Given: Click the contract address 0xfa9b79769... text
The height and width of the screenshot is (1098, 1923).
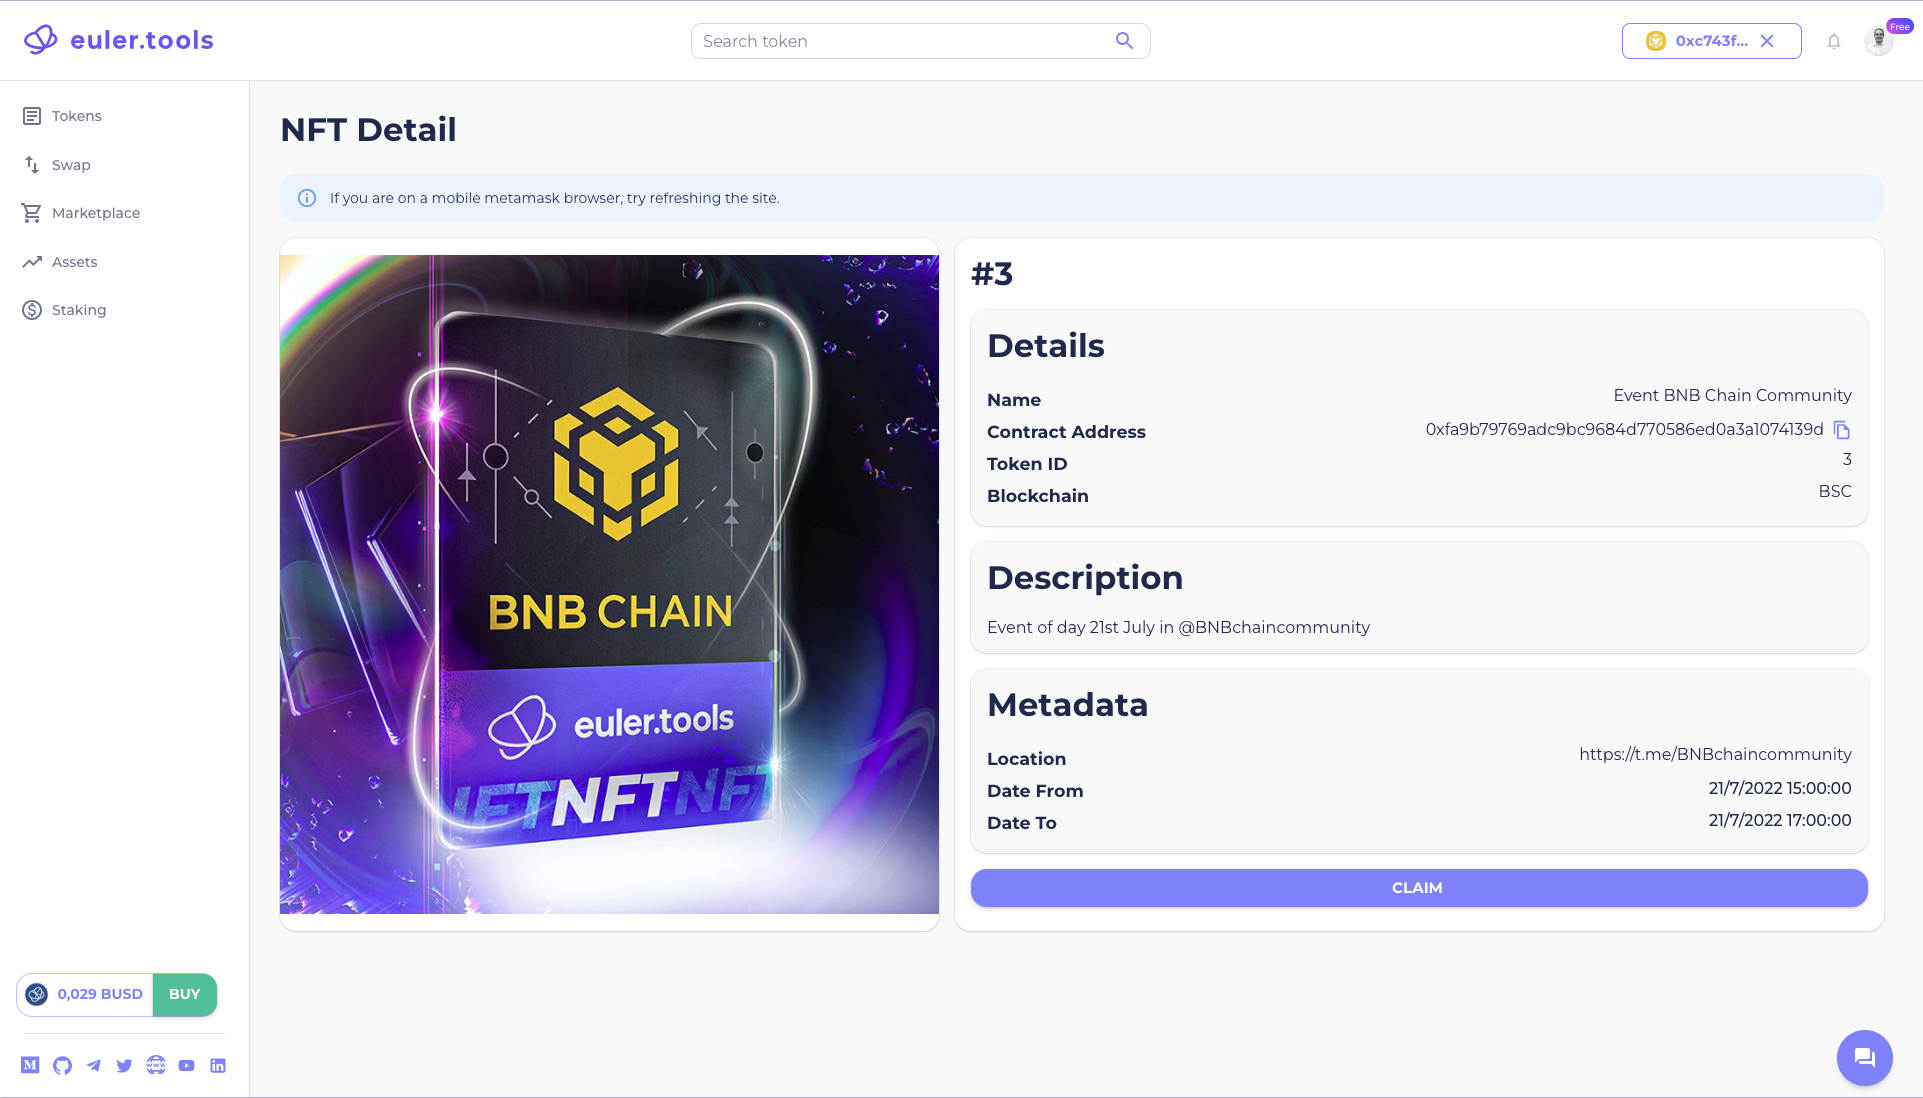Looking at the screenshot, I should tap(1624, 430).
